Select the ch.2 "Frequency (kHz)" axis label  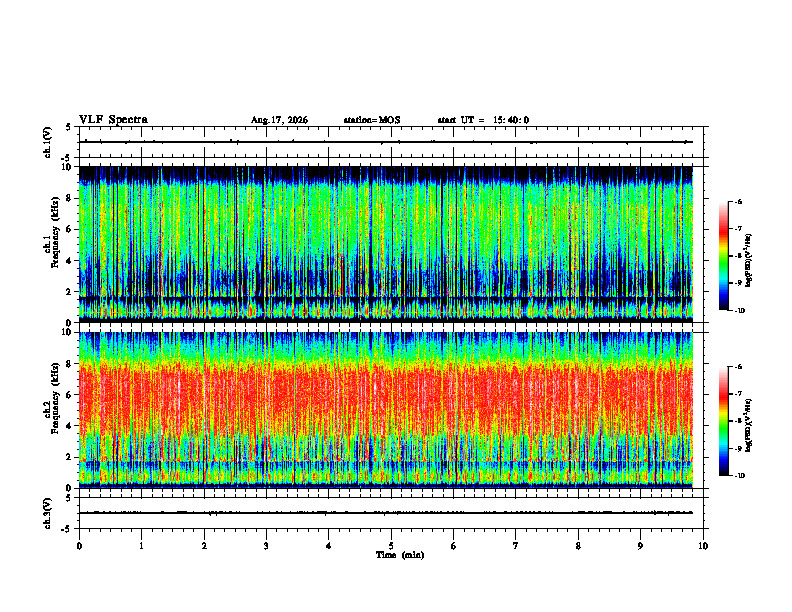(x=55, y=397)
